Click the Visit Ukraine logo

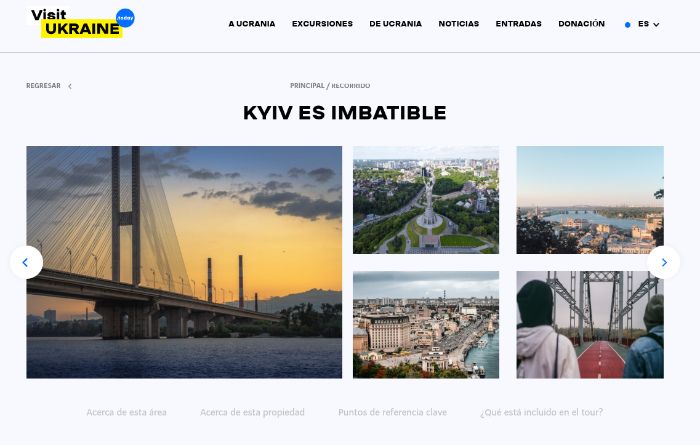[x=81, y=23]
